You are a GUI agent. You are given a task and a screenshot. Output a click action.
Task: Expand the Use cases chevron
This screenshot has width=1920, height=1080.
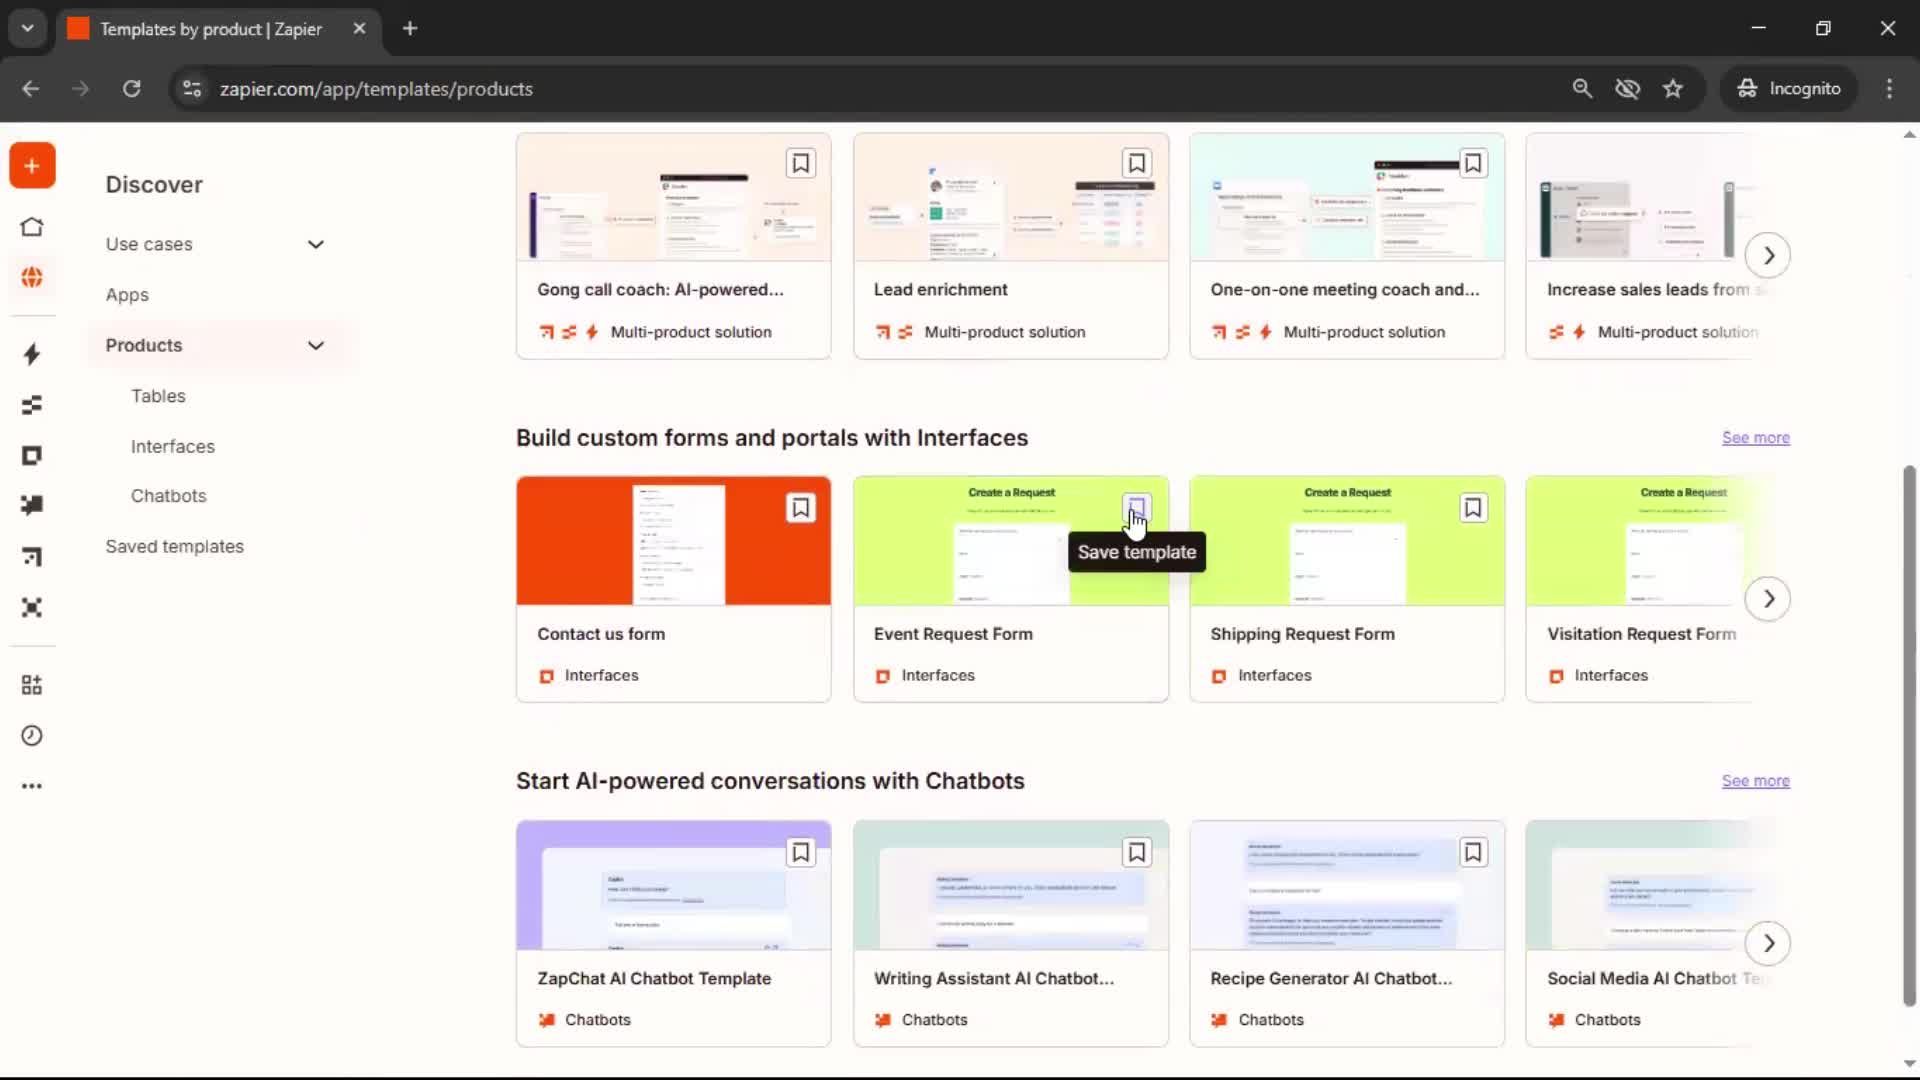coord(316,244)
